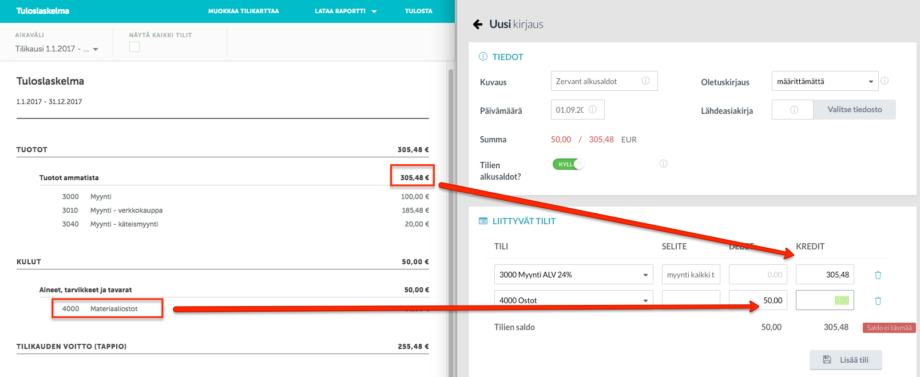This screenshot has height=377, width=920.
Task: Click the Debet field of the 3000 Myynti row
Action: tap(757, 274)
